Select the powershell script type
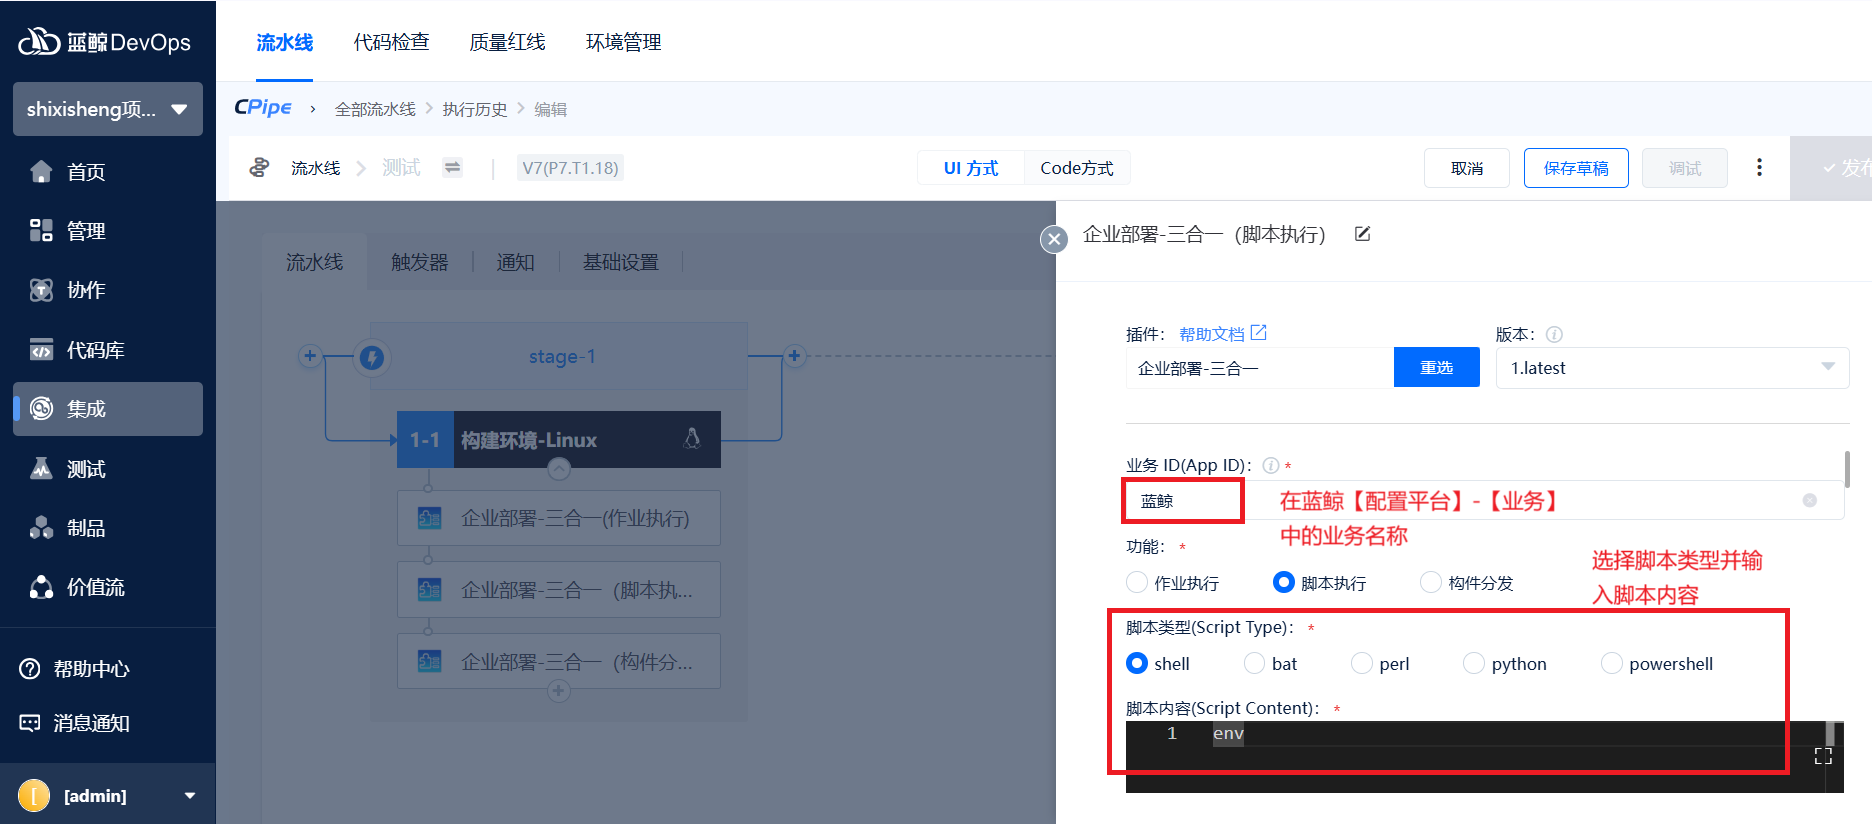 pyautogui.click(x=1612, y=663)
